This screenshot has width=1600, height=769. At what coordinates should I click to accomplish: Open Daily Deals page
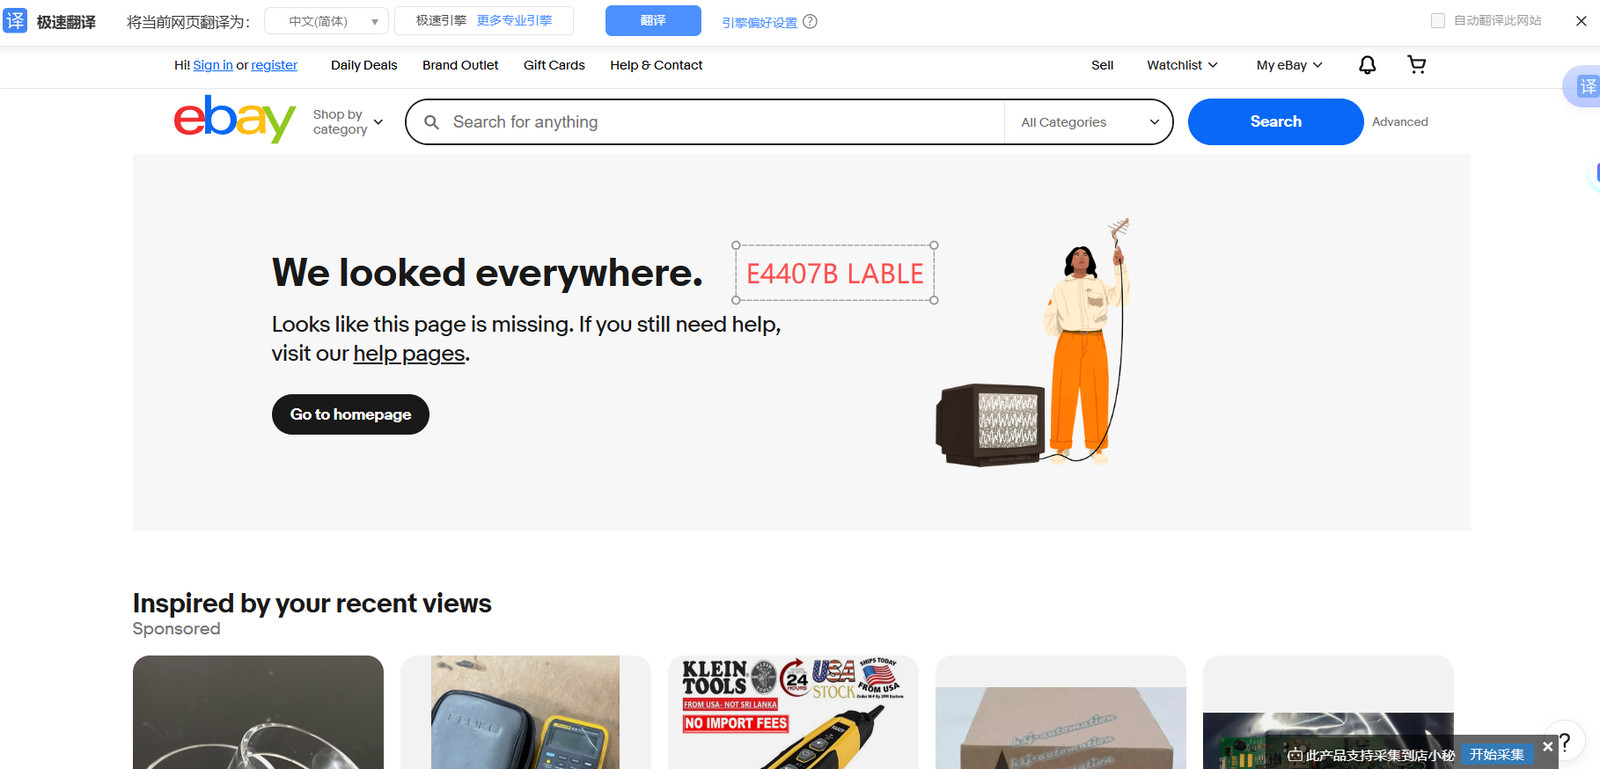click(x=364, y=65)
